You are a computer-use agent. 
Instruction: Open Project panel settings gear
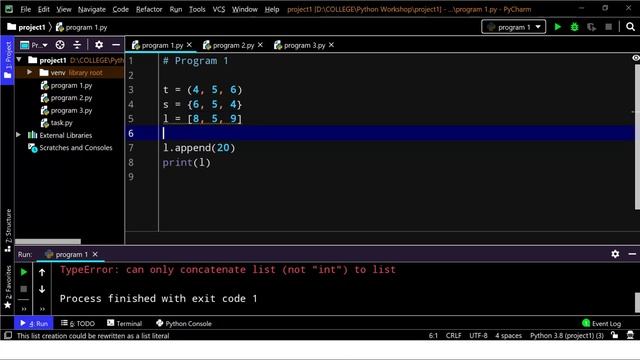99,45
